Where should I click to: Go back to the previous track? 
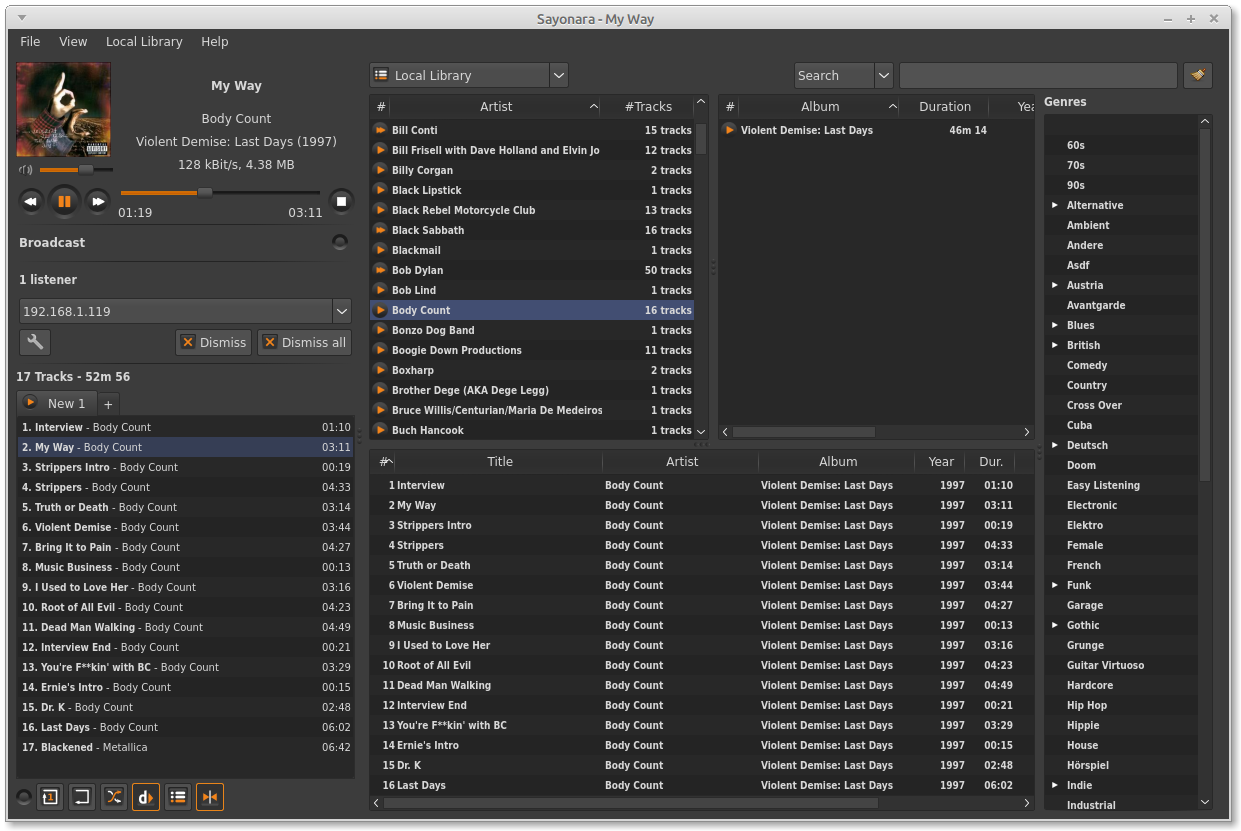point(31,201)
